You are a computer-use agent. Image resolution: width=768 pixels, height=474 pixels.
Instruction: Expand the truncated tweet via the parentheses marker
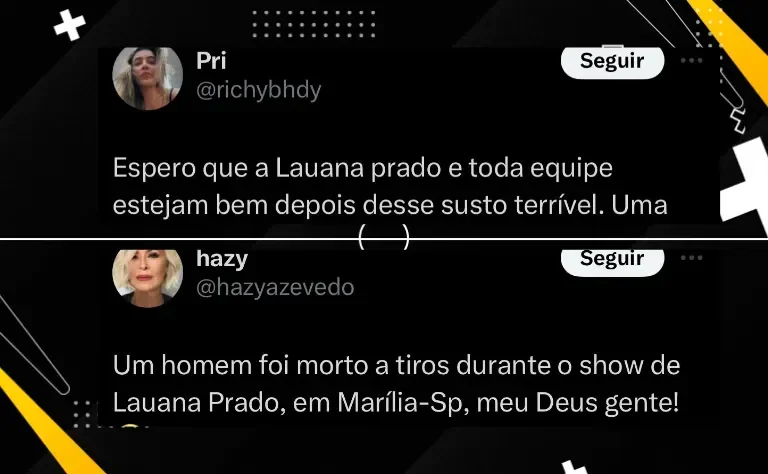click(384, 237)
